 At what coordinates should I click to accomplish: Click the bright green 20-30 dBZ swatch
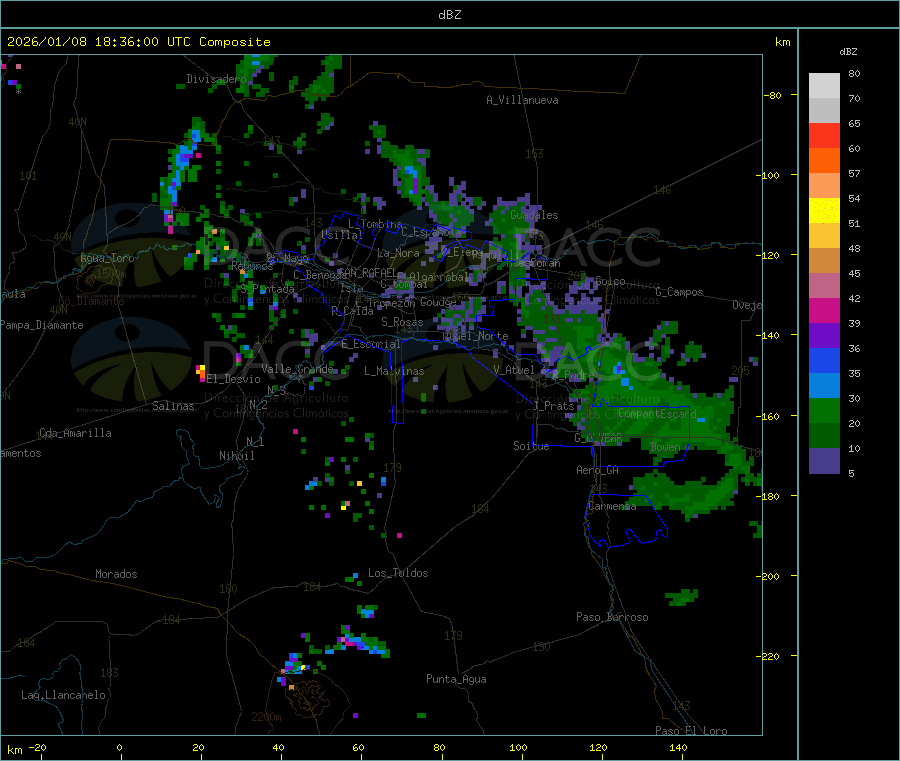824,410
